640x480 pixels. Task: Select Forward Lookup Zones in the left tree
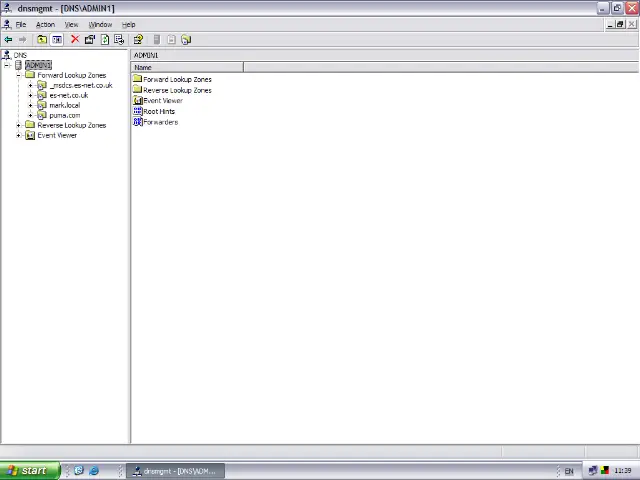pyautogui.click(x=72, y=75)
